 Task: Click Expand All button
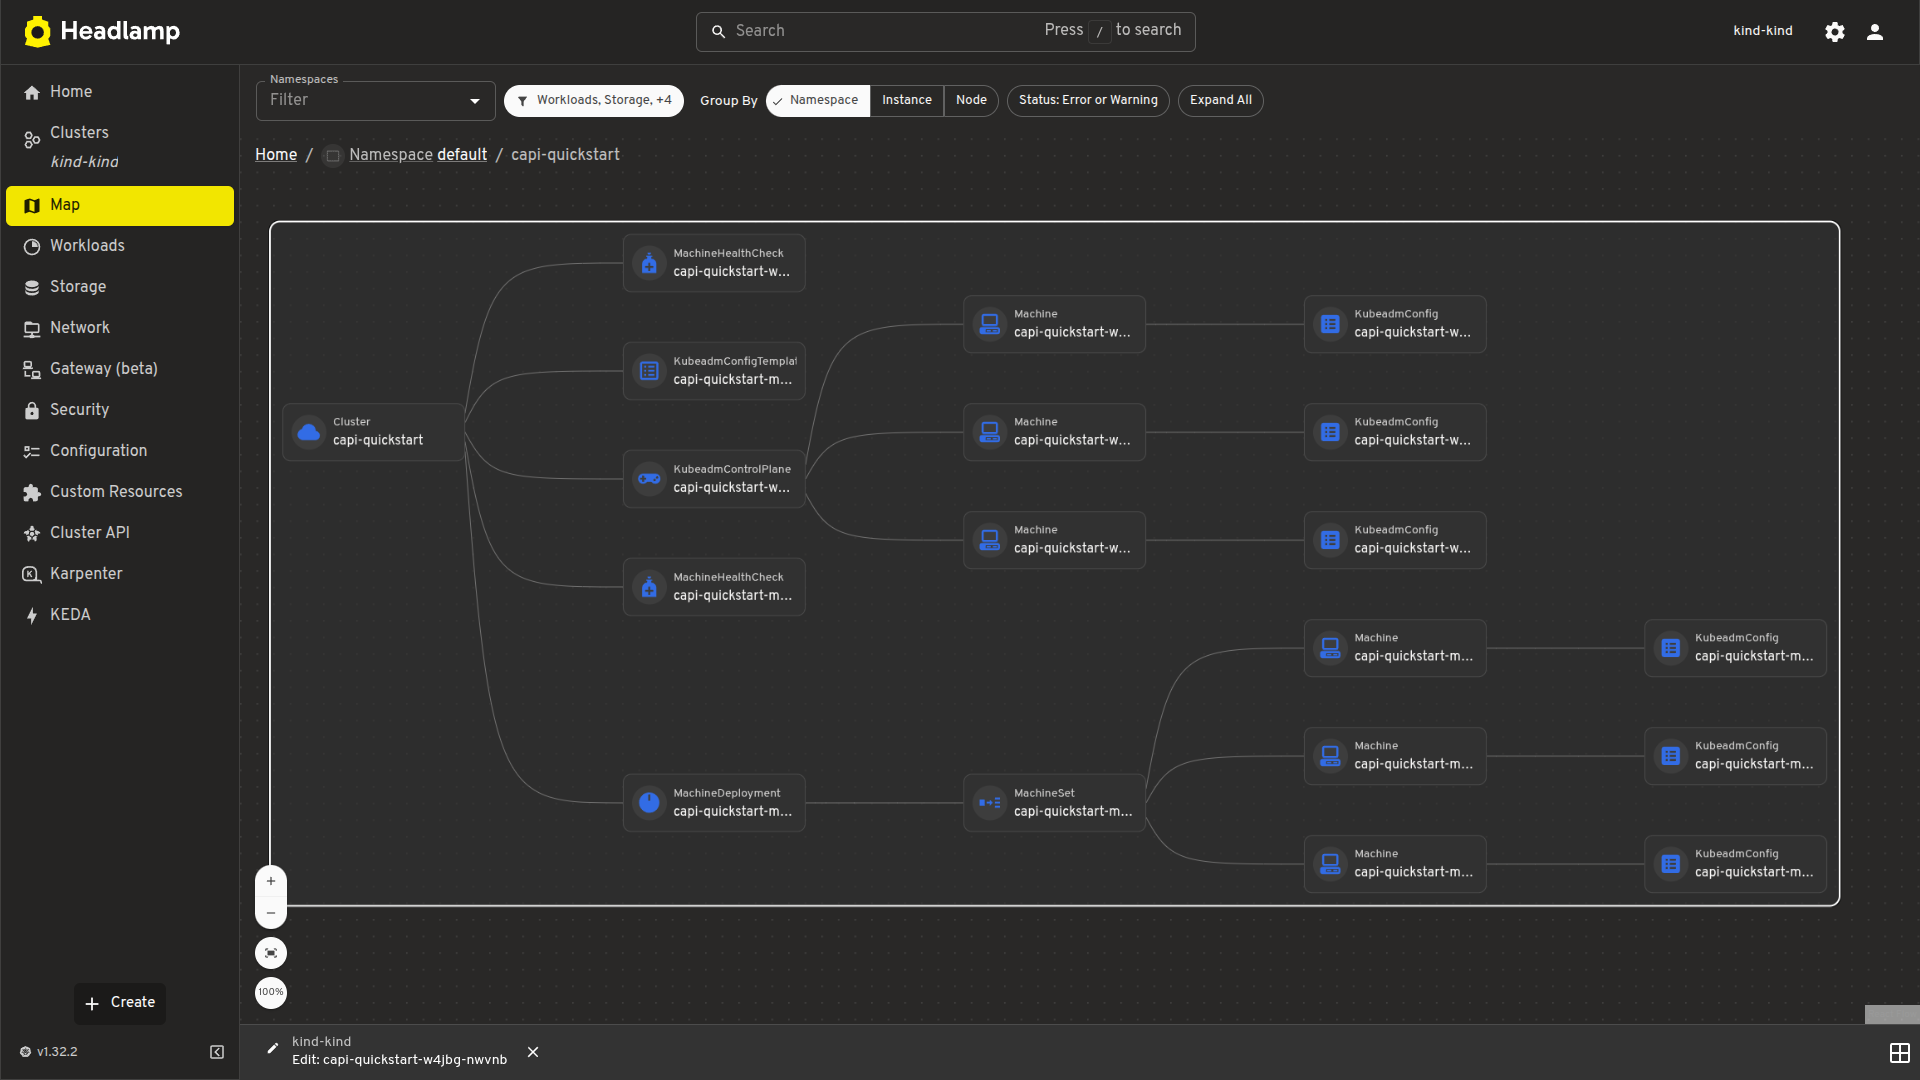[1220, 101]
